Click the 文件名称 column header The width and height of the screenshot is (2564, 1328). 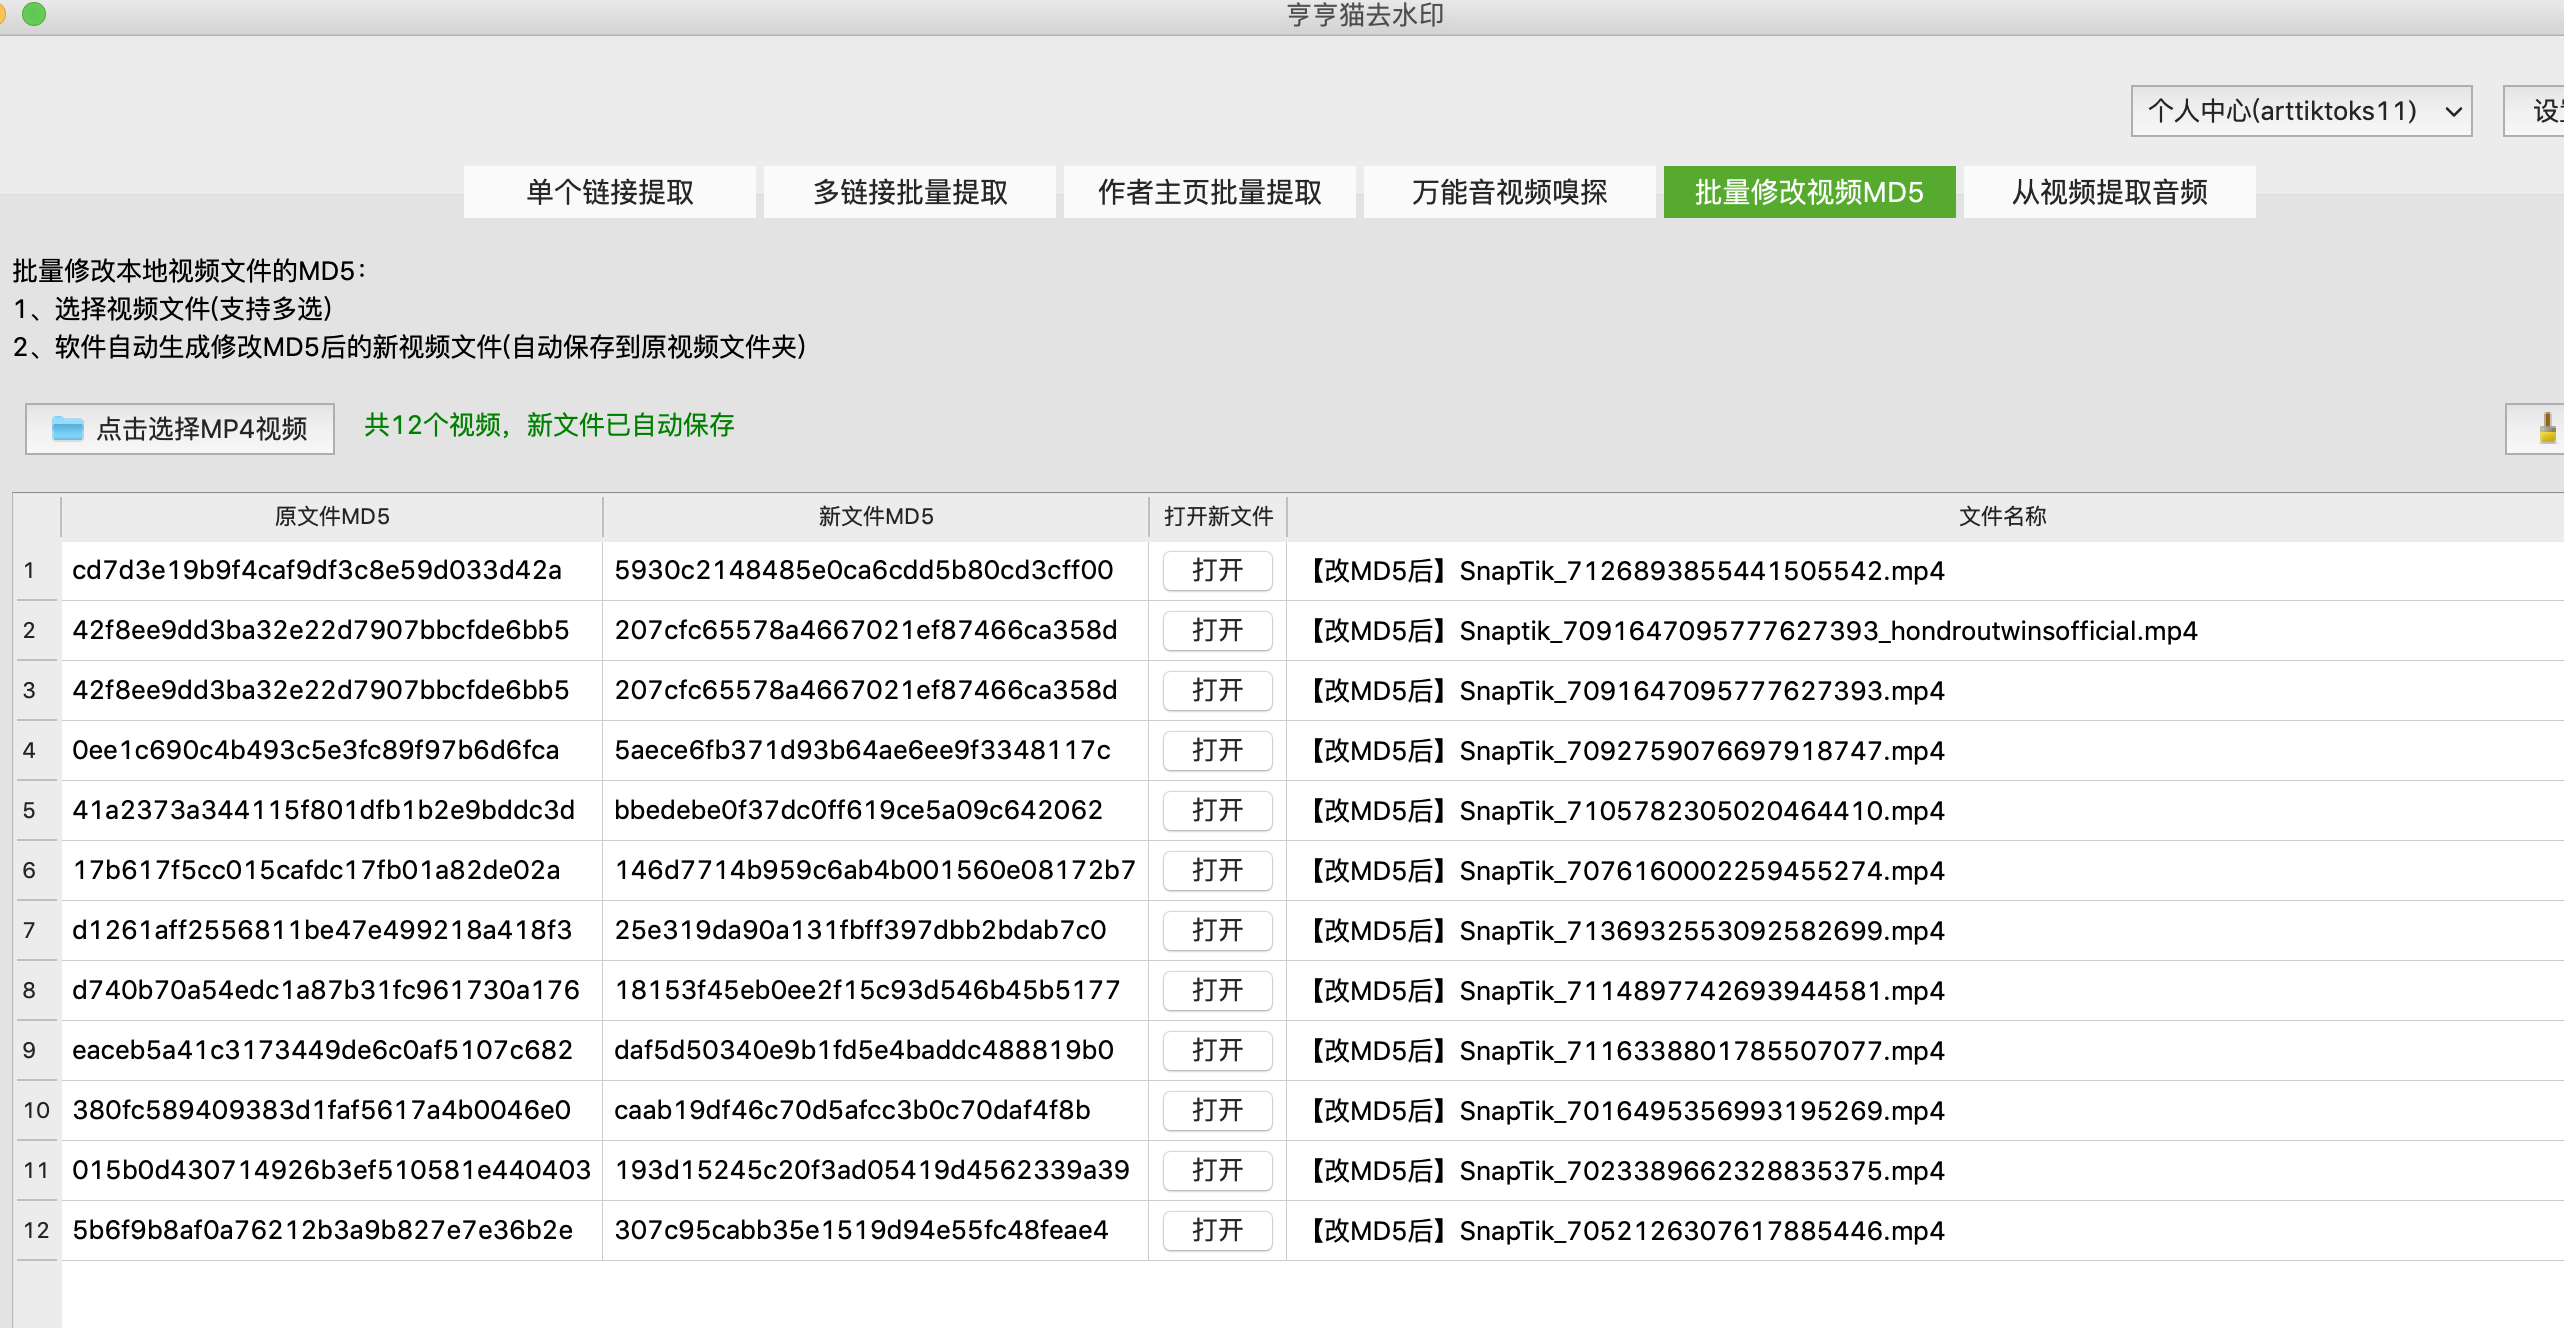tap(2002, 517)
